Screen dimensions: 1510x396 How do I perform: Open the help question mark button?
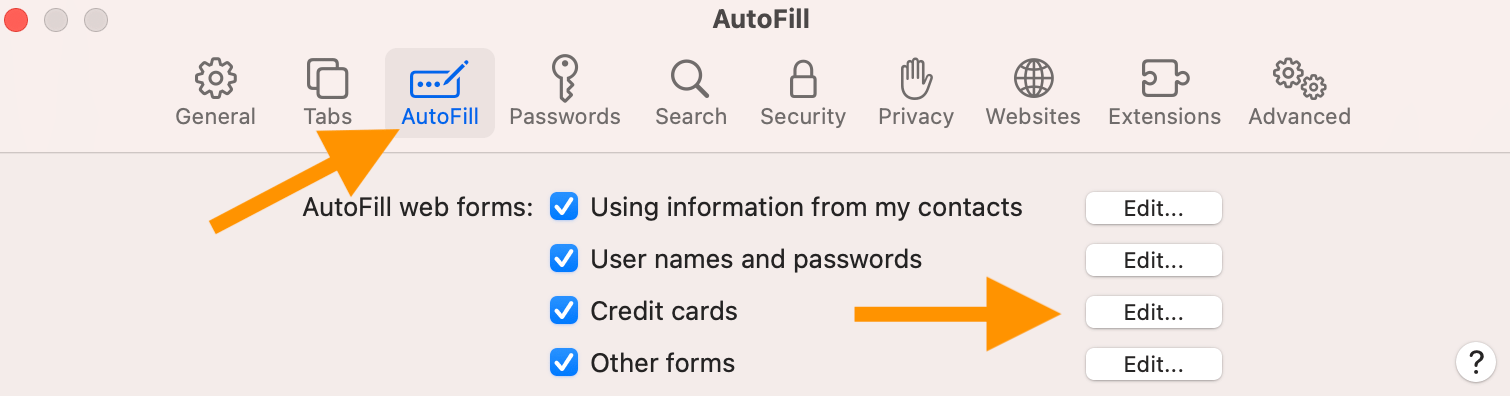pos(1476,361)
